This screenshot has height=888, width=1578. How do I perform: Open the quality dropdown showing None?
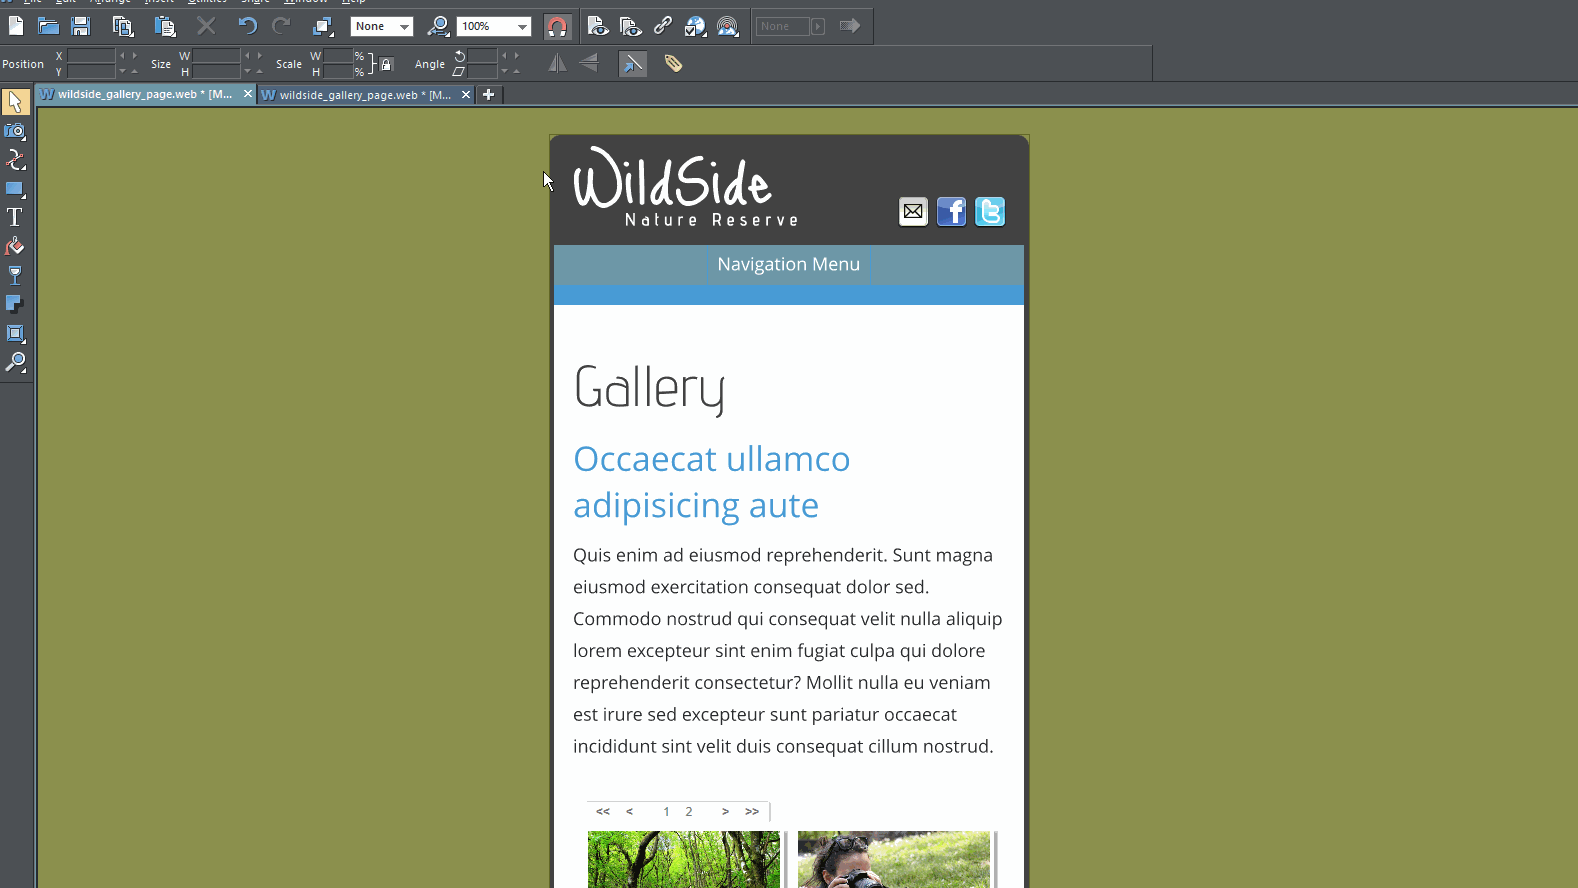coord(382,26)
